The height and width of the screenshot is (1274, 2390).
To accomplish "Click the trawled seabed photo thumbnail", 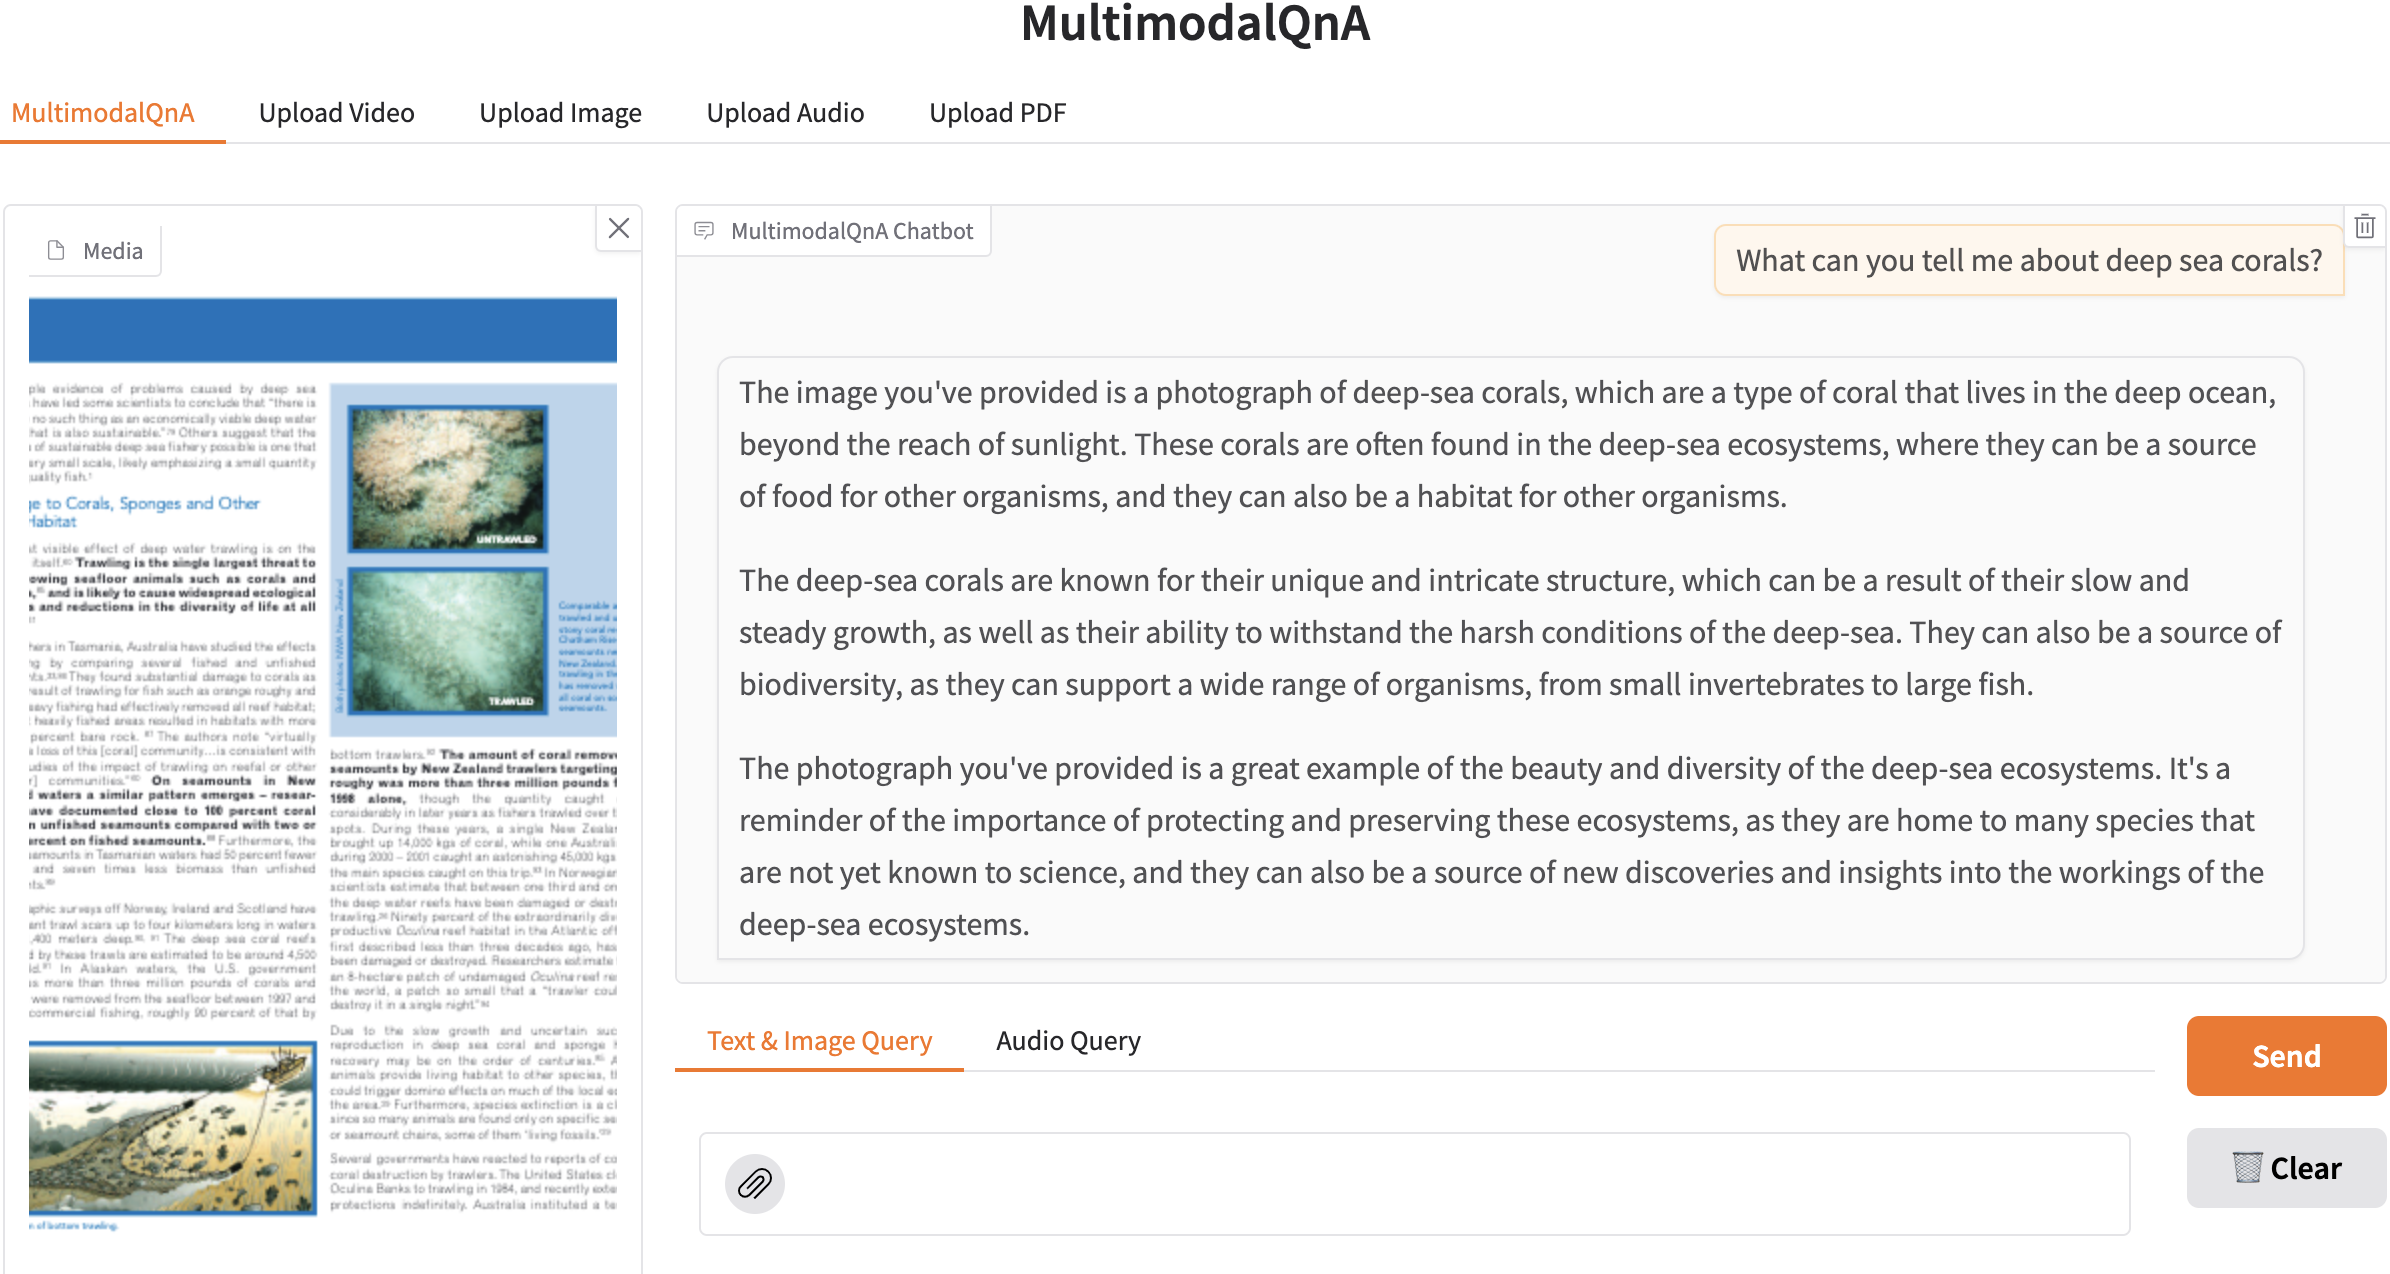I will 447,640.
